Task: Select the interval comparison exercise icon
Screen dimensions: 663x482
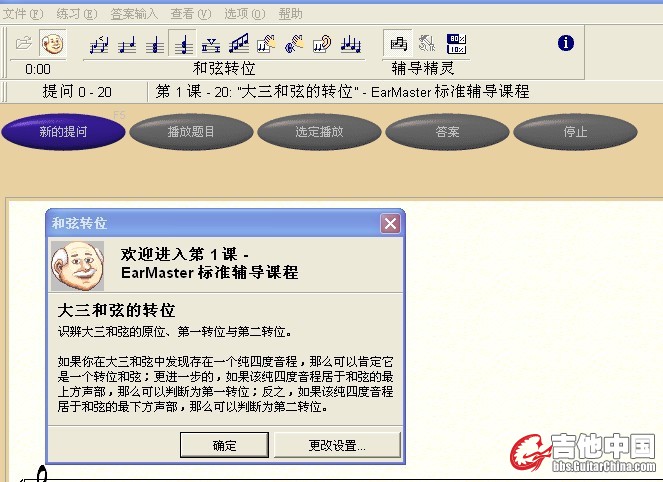Action: click(98, 44)
